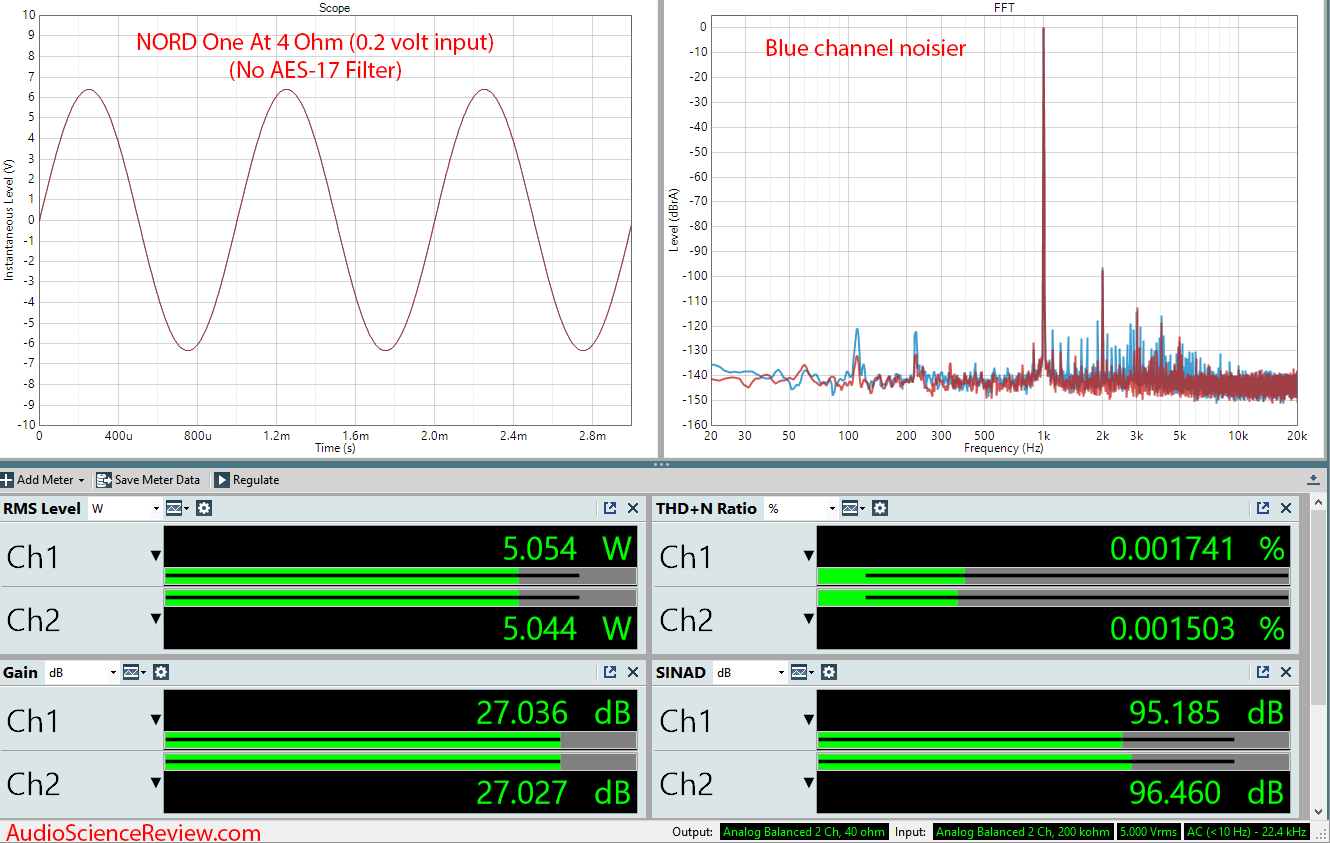
Task: Expand Ch1 arrow in RMS Level meter
Action: pos(155,555)
